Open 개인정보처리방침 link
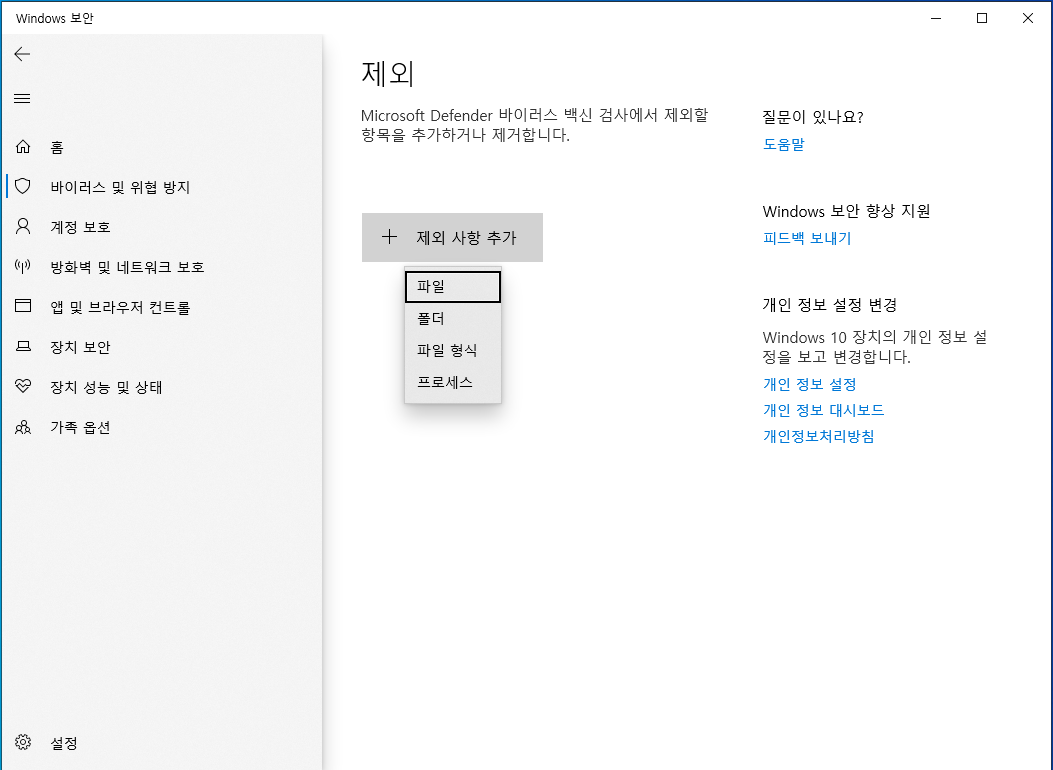The height and width of the screenshot is (770, 1053). [x=818, y=436]
